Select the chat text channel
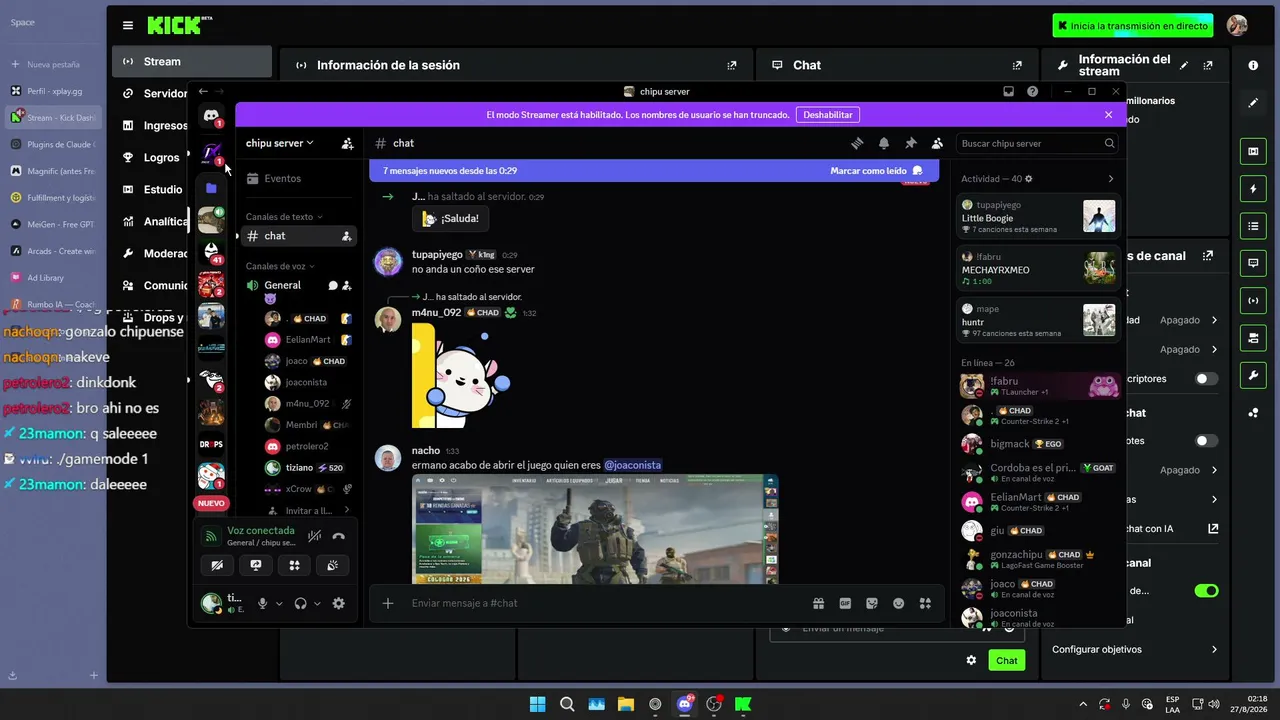 tap(297, 236)
